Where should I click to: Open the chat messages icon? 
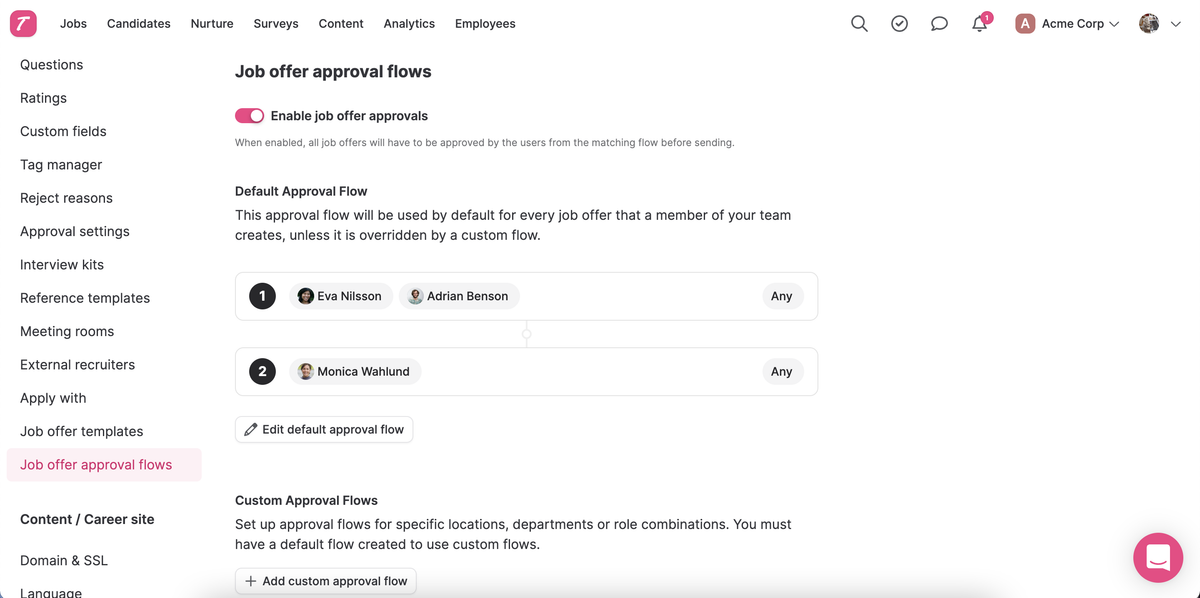939,23
